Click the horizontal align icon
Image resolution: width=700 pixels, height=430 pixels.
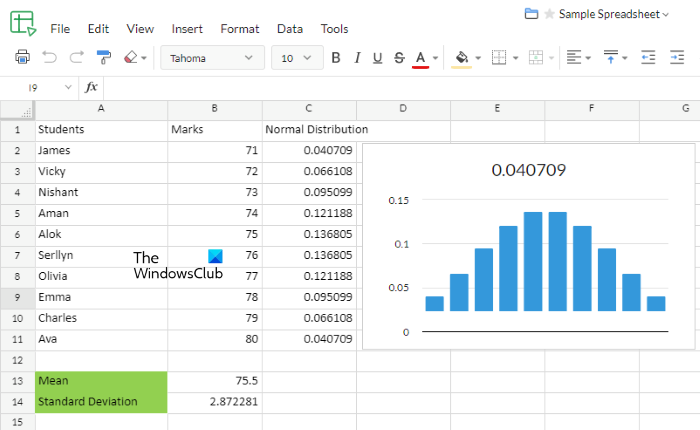pyautogui.click(x=574, y=58)
